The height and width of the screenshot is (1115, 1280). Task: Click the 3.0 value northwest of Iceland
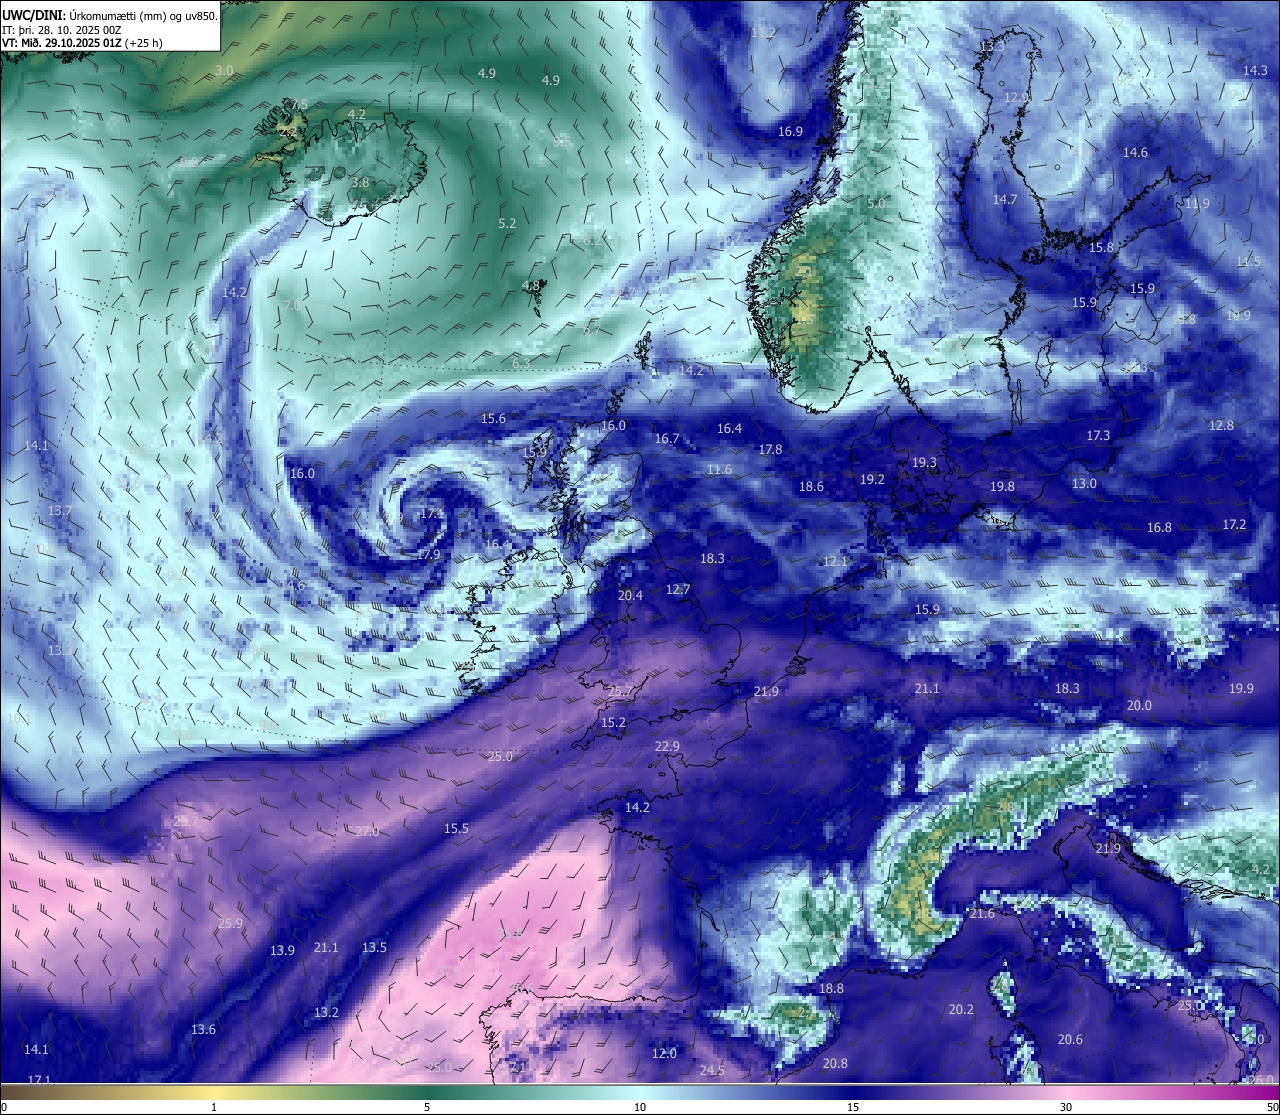[224, 71]
